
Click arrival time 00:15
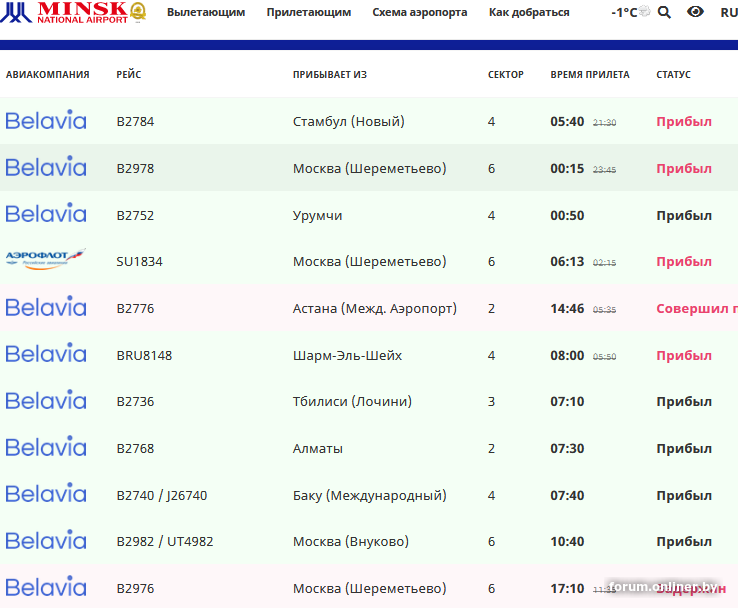coord(567,168)
